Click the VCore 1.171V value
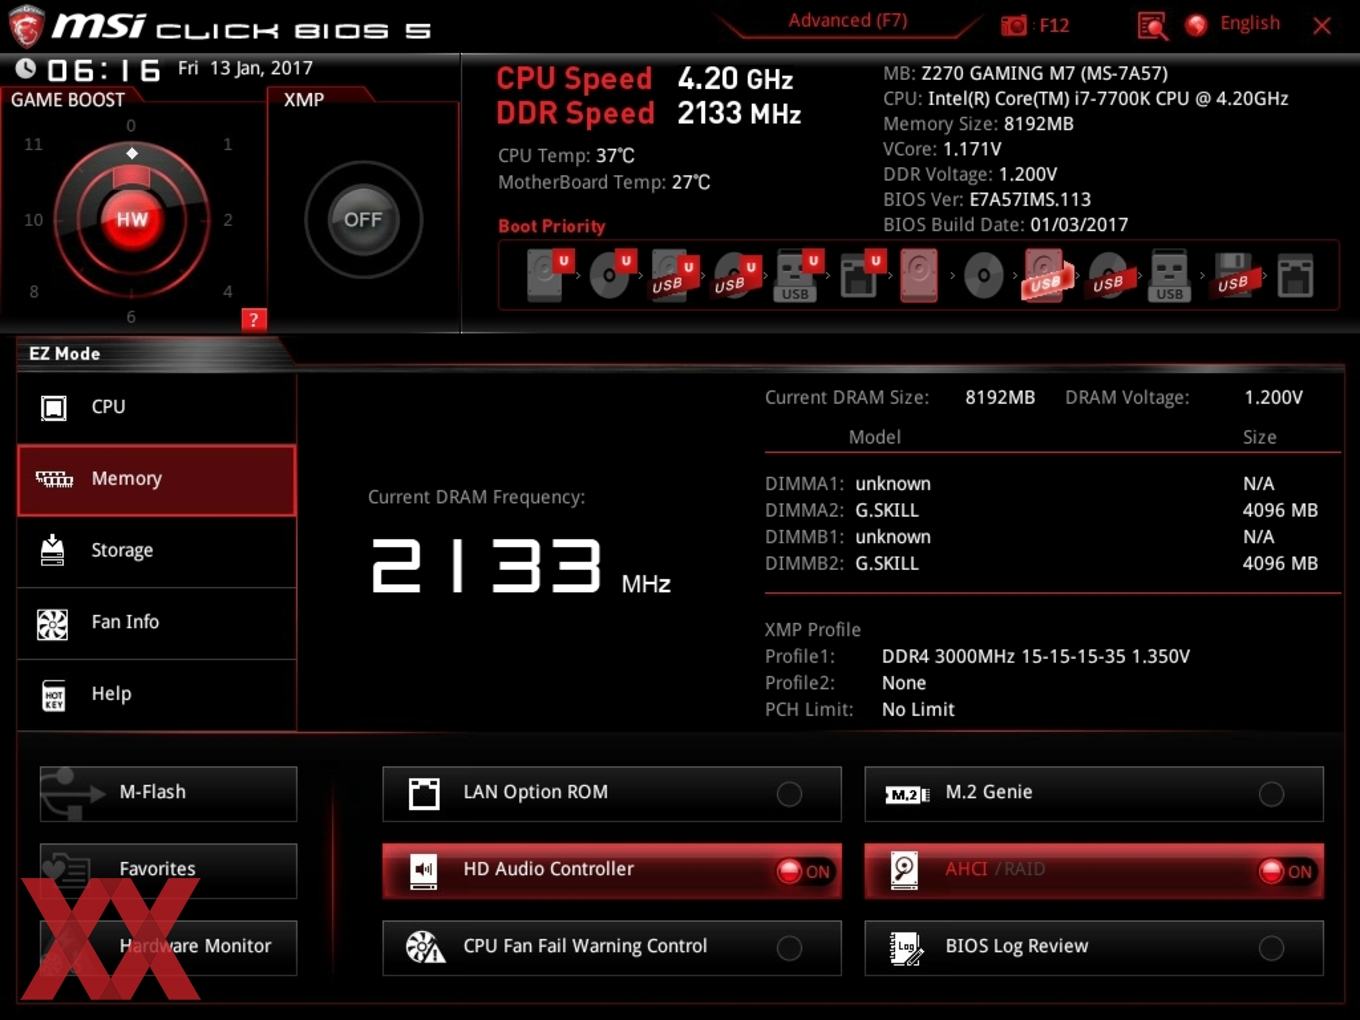 972,149
